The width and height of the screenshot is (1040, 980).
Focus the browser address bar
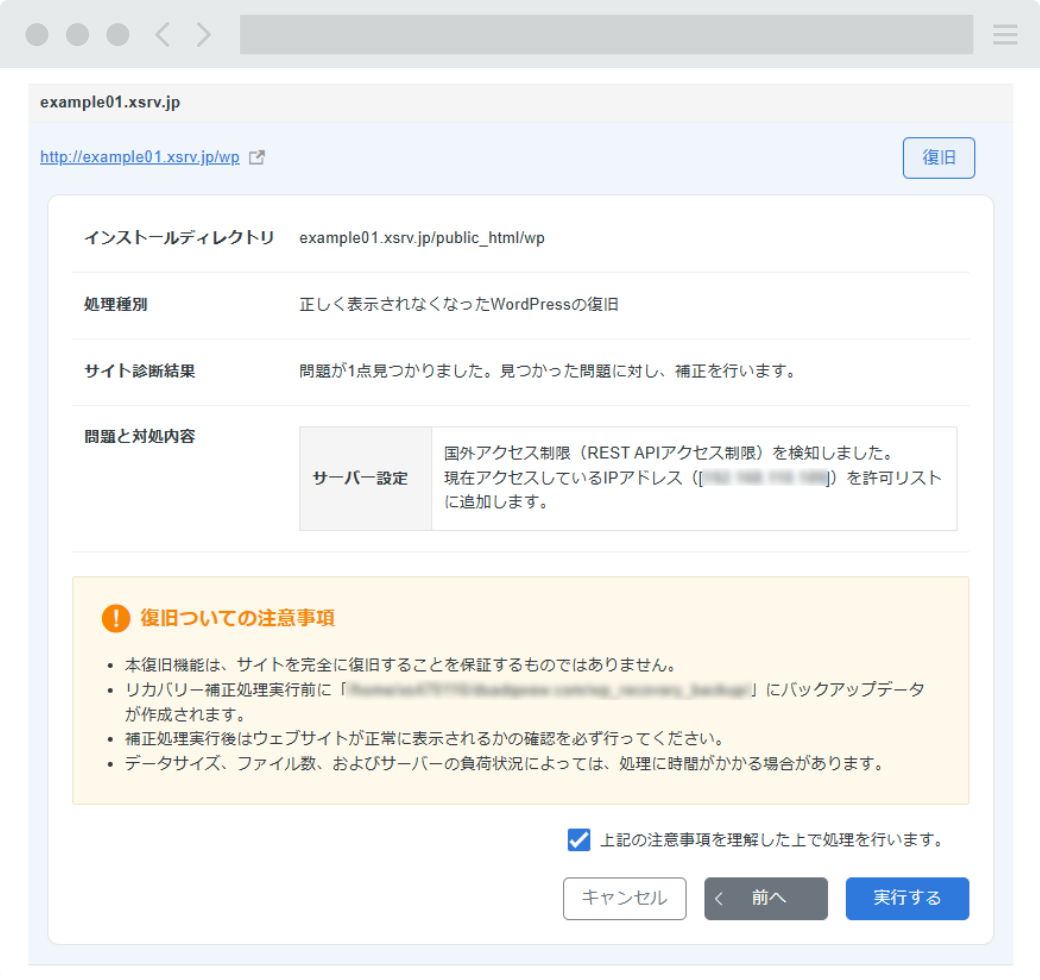[606, 35]
